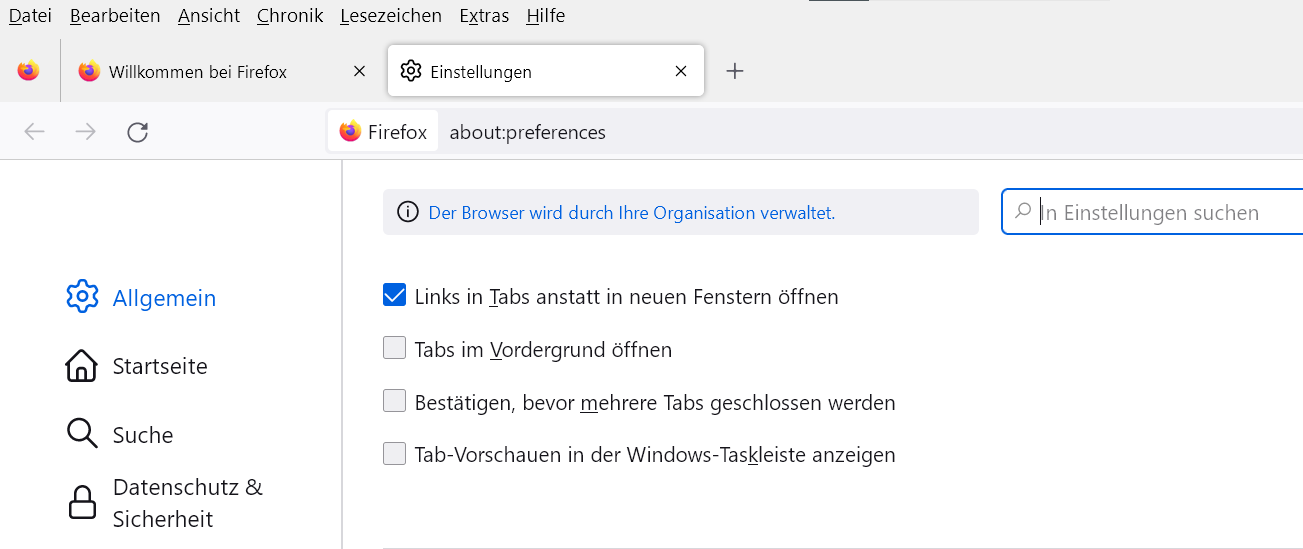Enable Bestätigen, bevor mehrere Tabs geschlossen werden

point(395,402)
